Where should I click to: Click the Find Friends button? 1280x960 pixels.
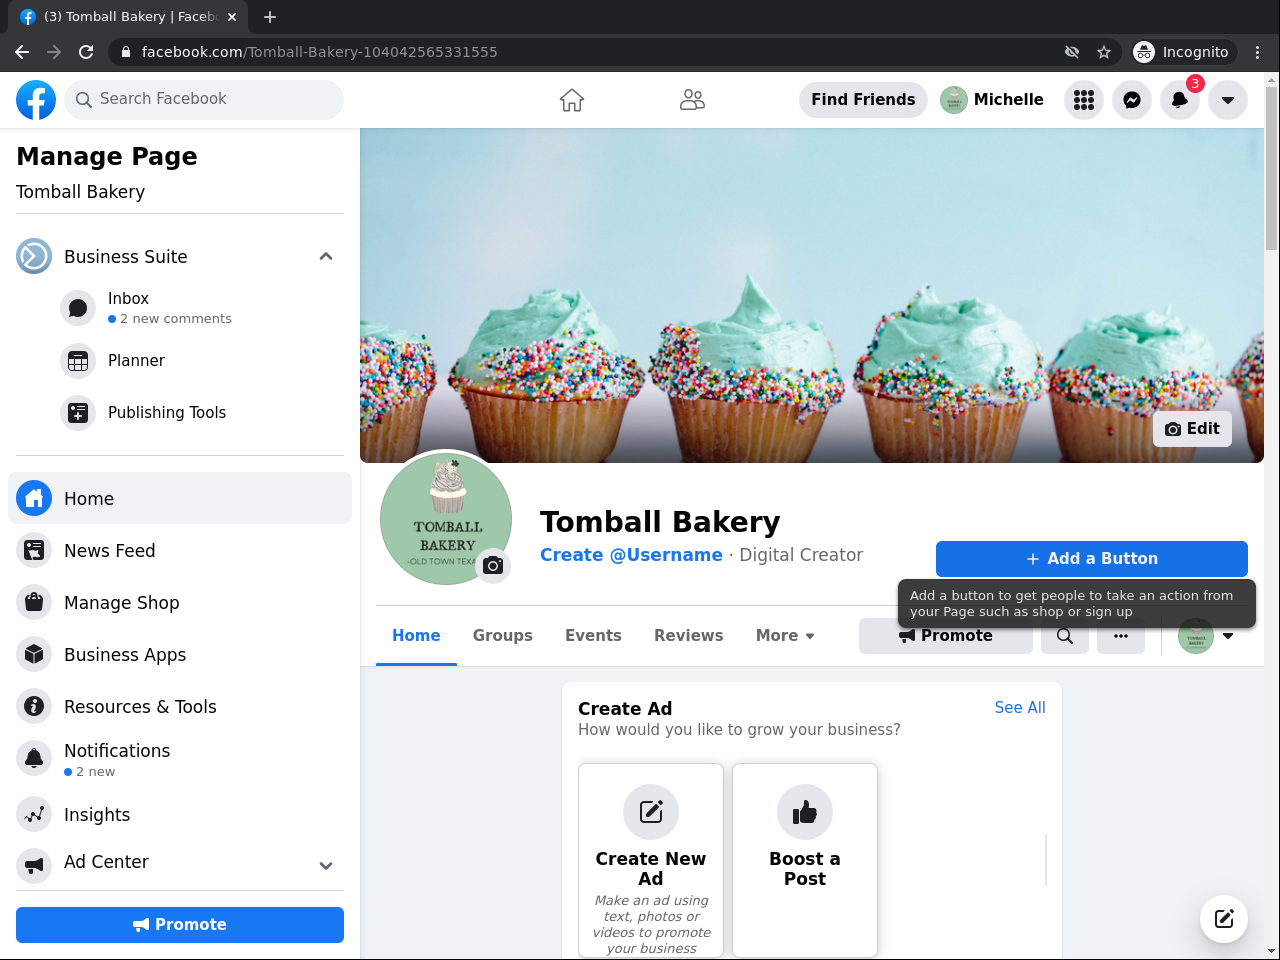coord(863,99)
